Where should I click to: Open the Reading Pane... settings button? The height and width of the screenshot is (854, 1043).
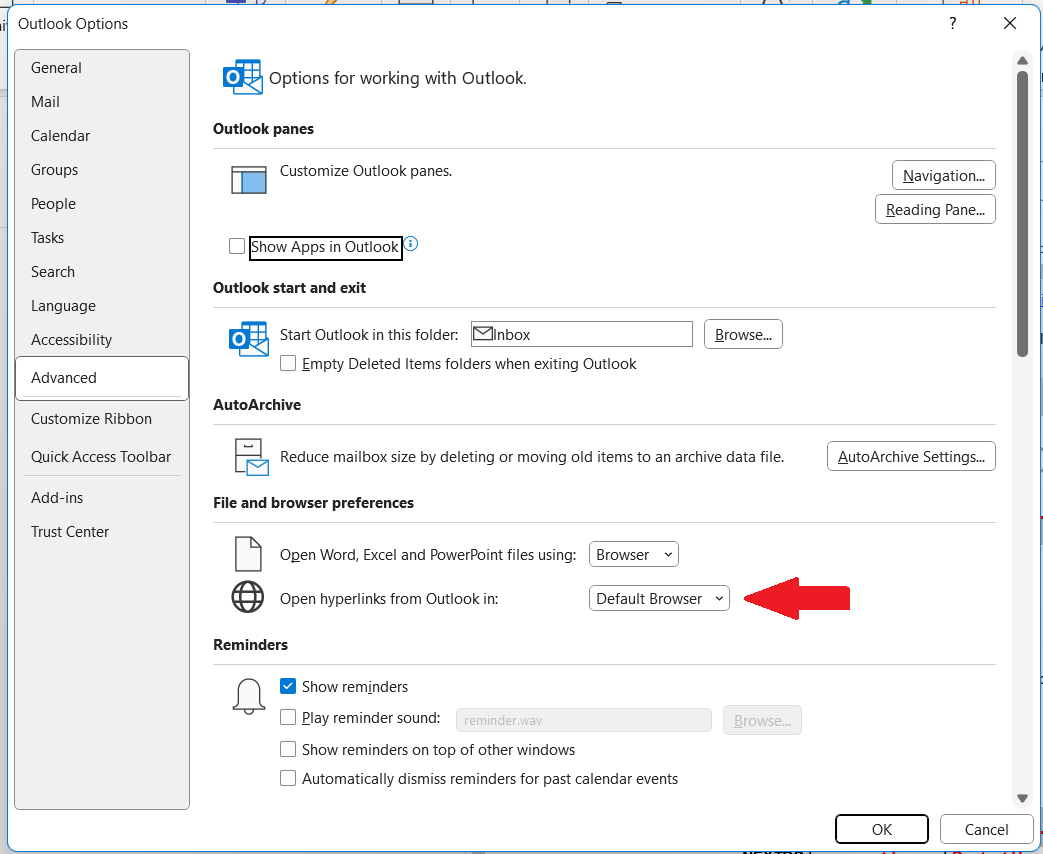click(935, 209)
